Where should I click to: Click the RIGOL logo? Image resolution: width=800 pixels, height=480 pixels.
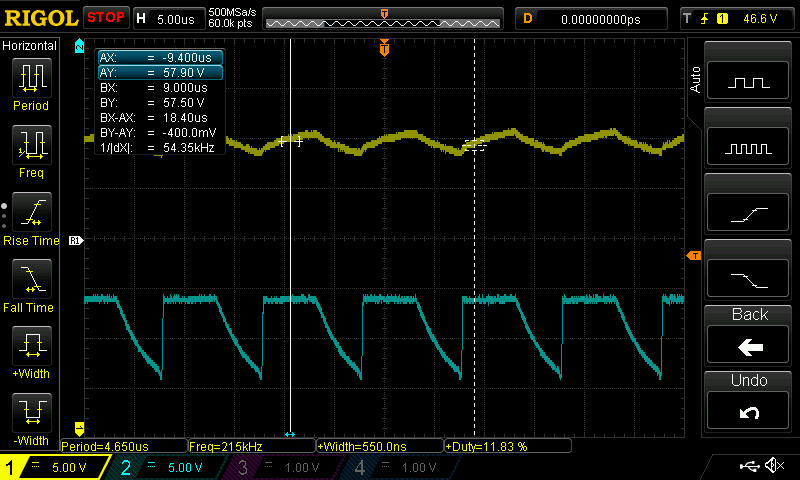[x=41, y=18]
